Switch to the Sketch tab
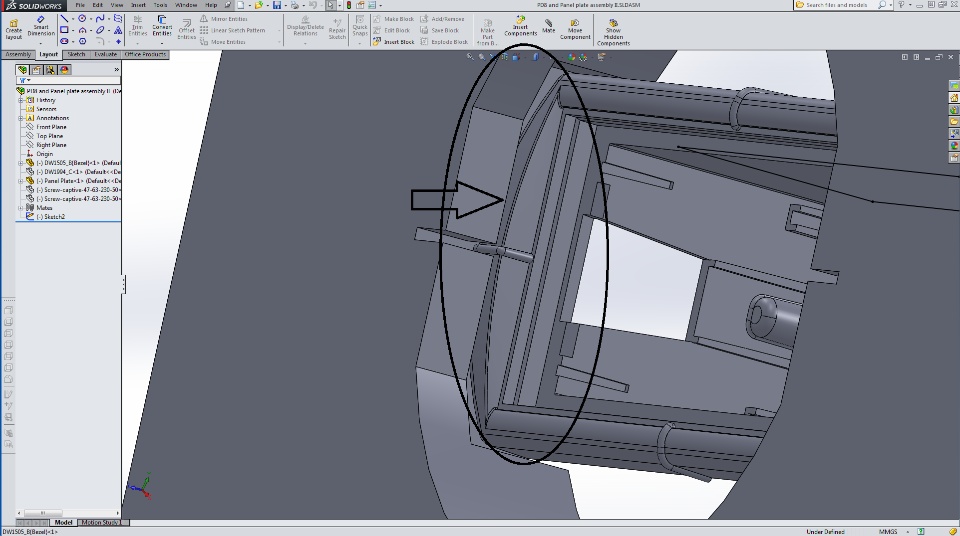 [x=76, y=55]
